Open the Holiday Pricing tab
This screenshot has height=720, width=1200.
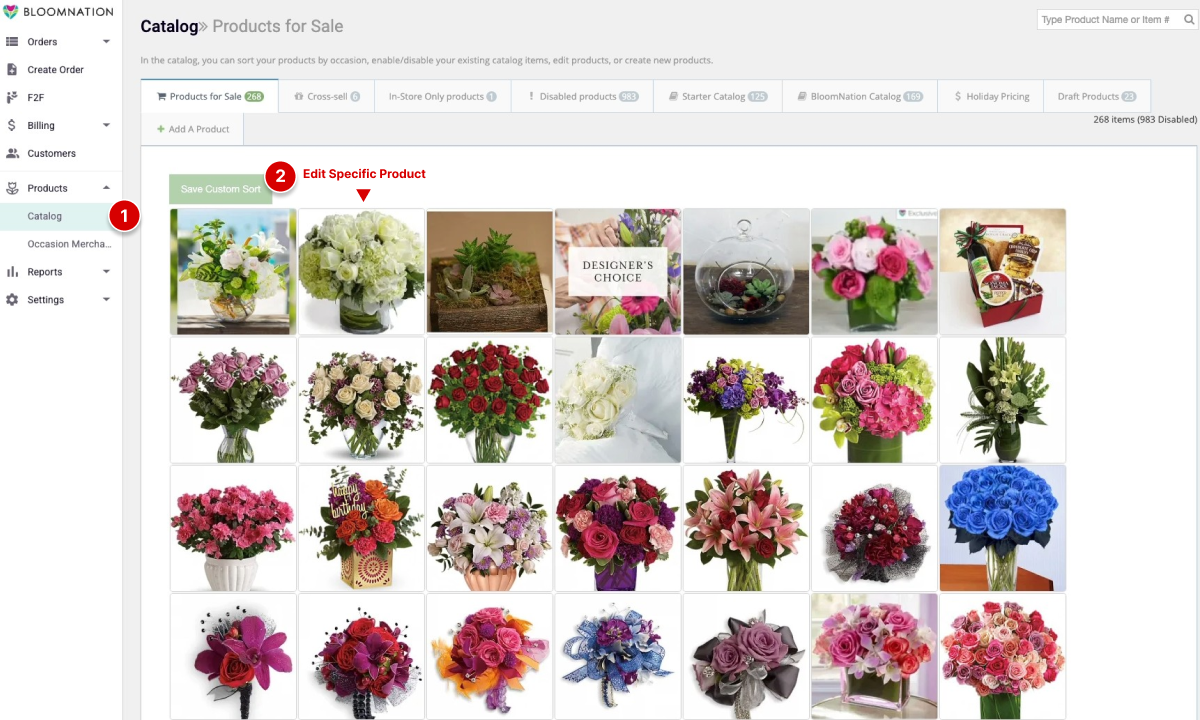[x=991, y=97]
